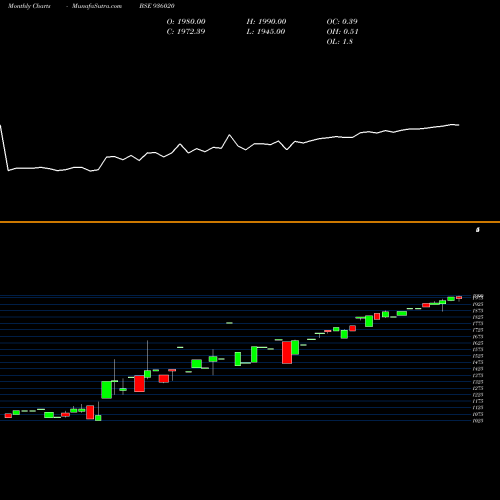The height and width of the screenshot is (500, 500).
Task: Click the sharp peak of the white line chart
Action: [229, 135]
